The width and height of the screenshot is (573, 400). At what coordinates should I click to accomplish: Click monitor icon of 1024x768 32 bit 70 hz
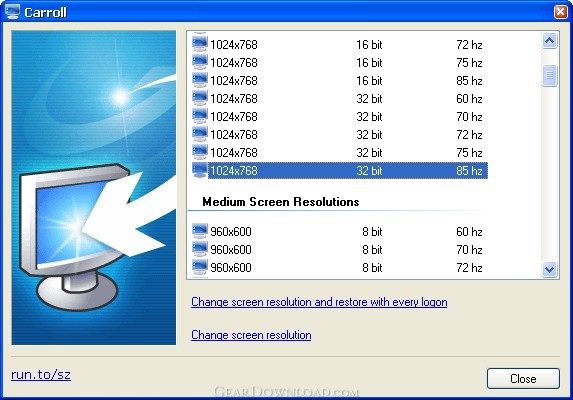coord(200,116)
